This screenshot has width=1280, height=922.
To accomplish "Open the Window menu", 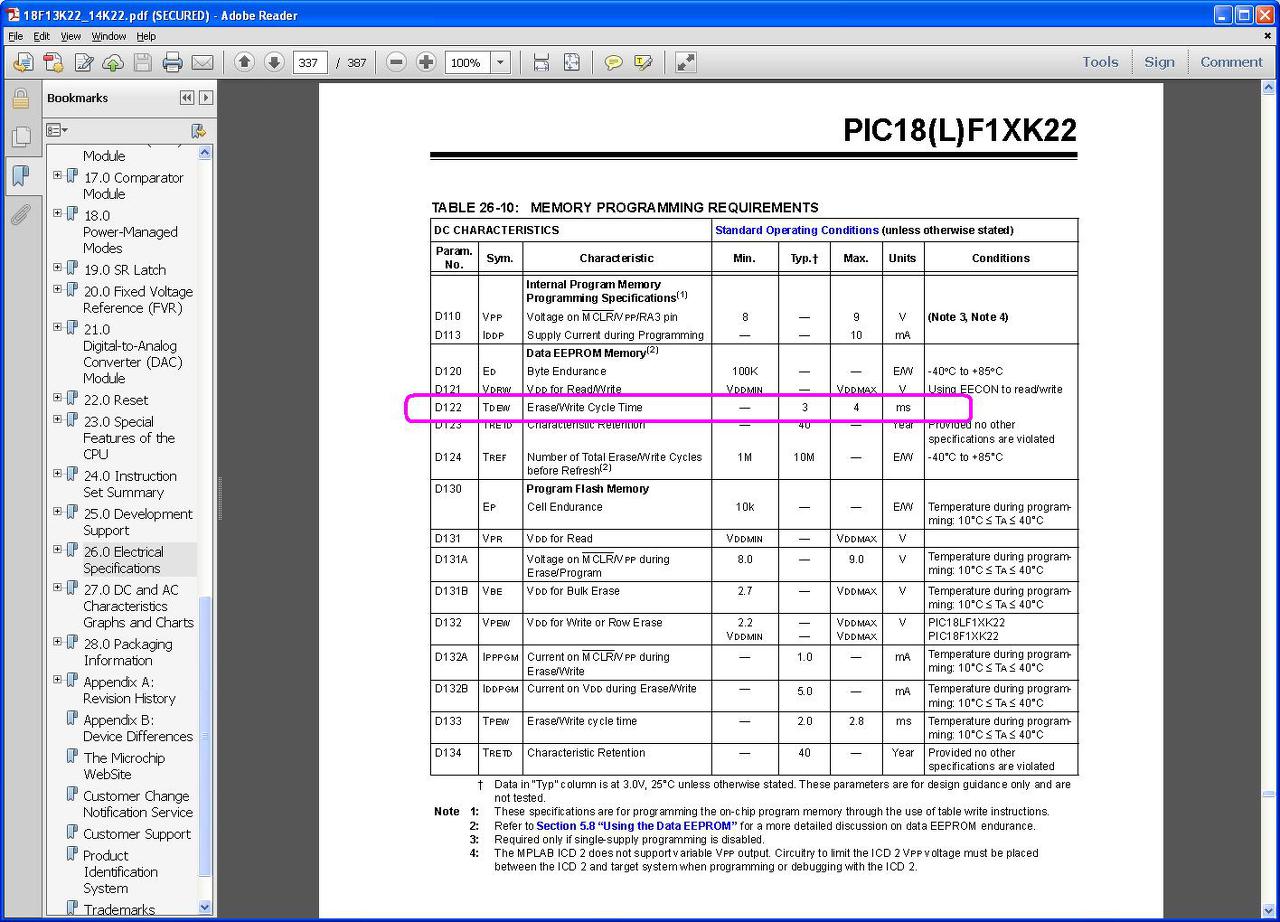I will click(109, 36).
